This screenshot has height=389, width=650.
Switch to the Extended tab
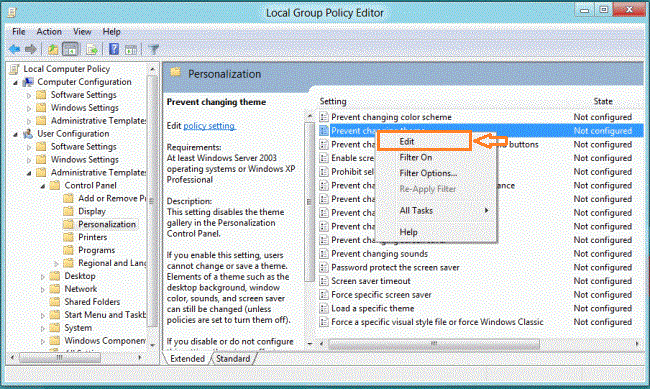tap(187, 359)
